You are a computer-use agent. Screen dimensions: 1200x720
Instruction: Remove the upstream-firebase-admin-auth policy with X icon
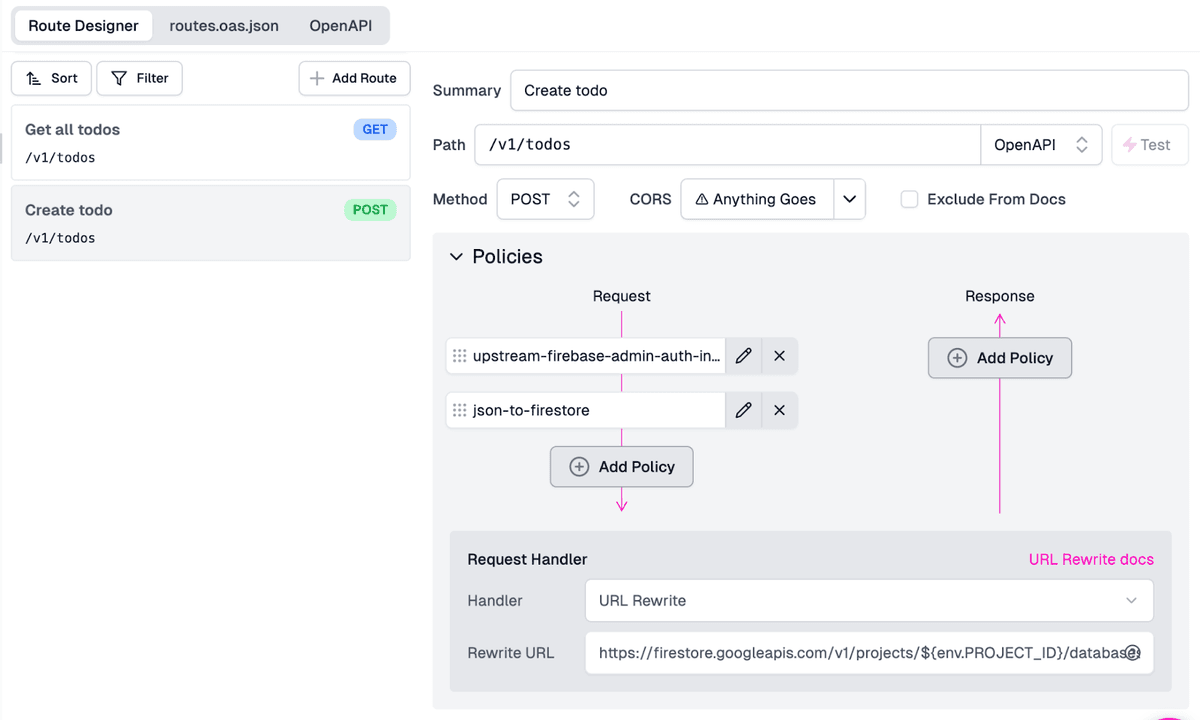[x=779, y=356]
